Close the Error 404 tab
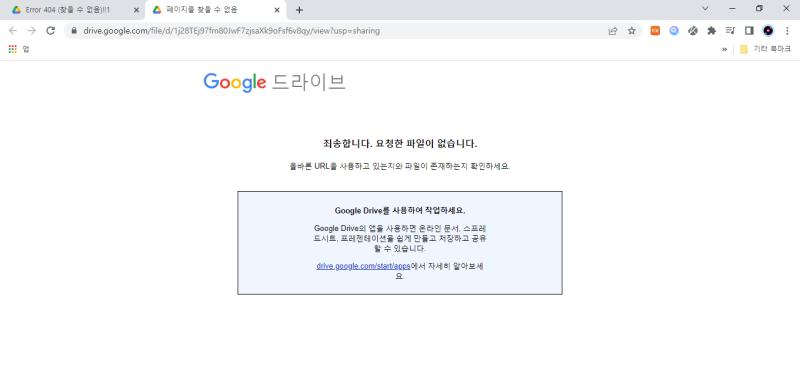This screenshot has width=800, height=375. pos(136,10)
